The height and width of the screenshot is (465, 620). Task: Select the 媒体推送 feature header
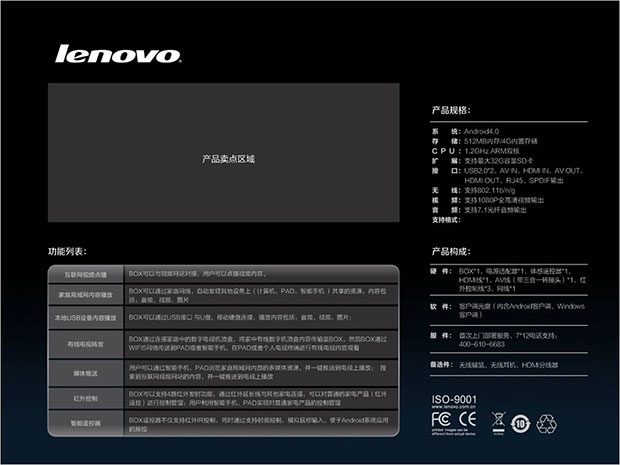tap(87, 371)
